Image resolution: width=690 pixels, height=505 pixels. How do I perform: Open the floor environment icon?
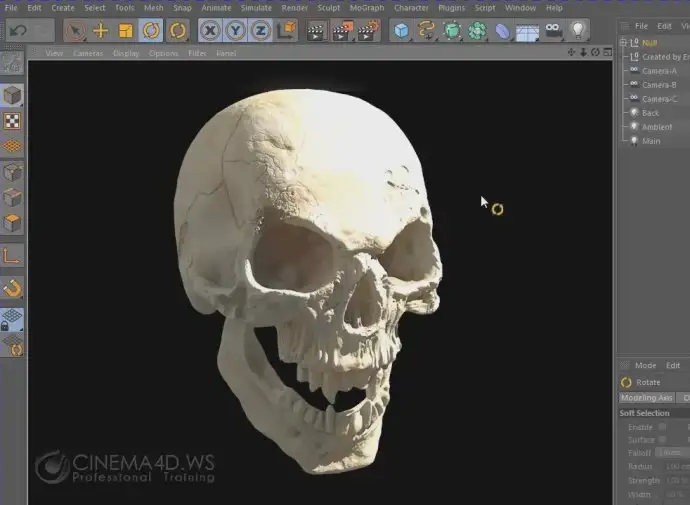527,33
